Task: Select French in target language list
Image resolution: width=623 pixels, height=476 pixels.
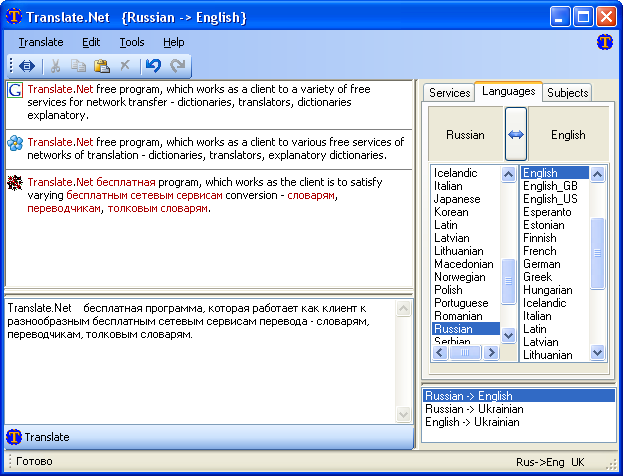Action: click(555, 251)
